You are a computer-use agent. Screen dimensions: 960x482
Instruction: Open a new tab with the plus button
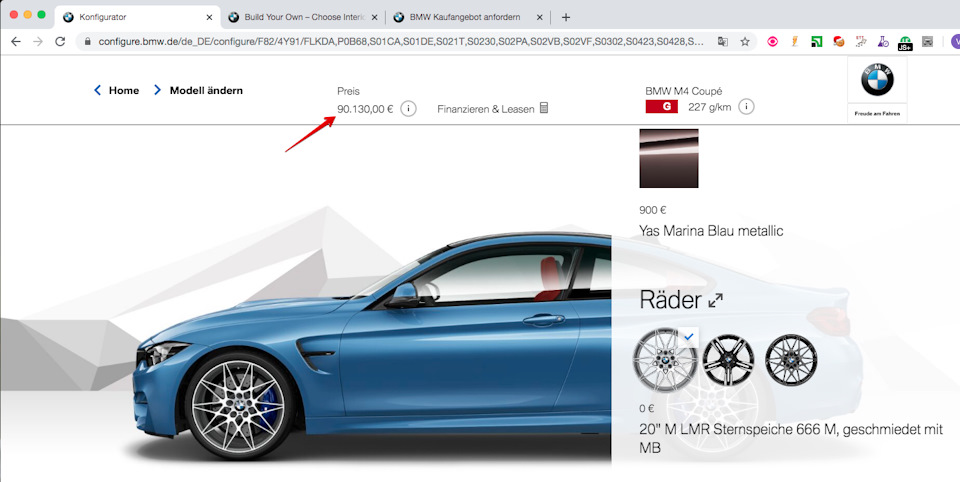(x=566, y=17)
